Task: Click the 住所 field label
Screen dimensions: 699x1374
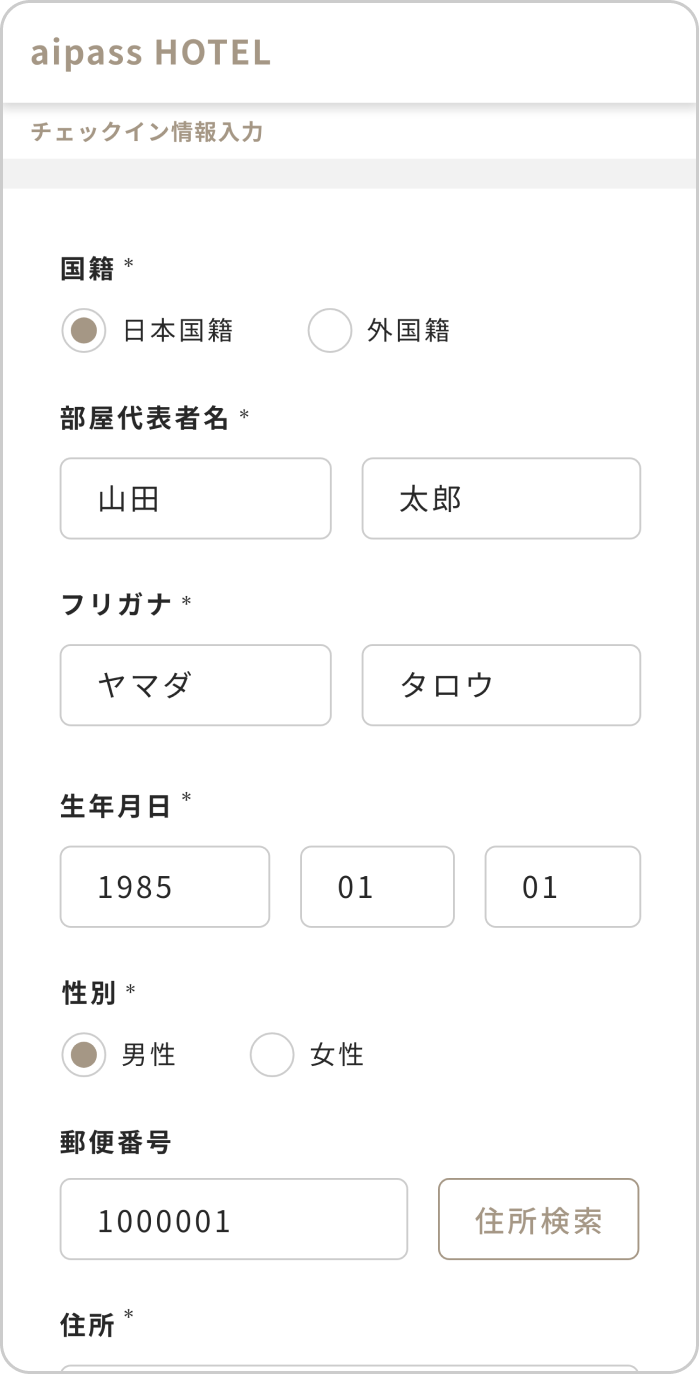Action: tap(88, 1326)
